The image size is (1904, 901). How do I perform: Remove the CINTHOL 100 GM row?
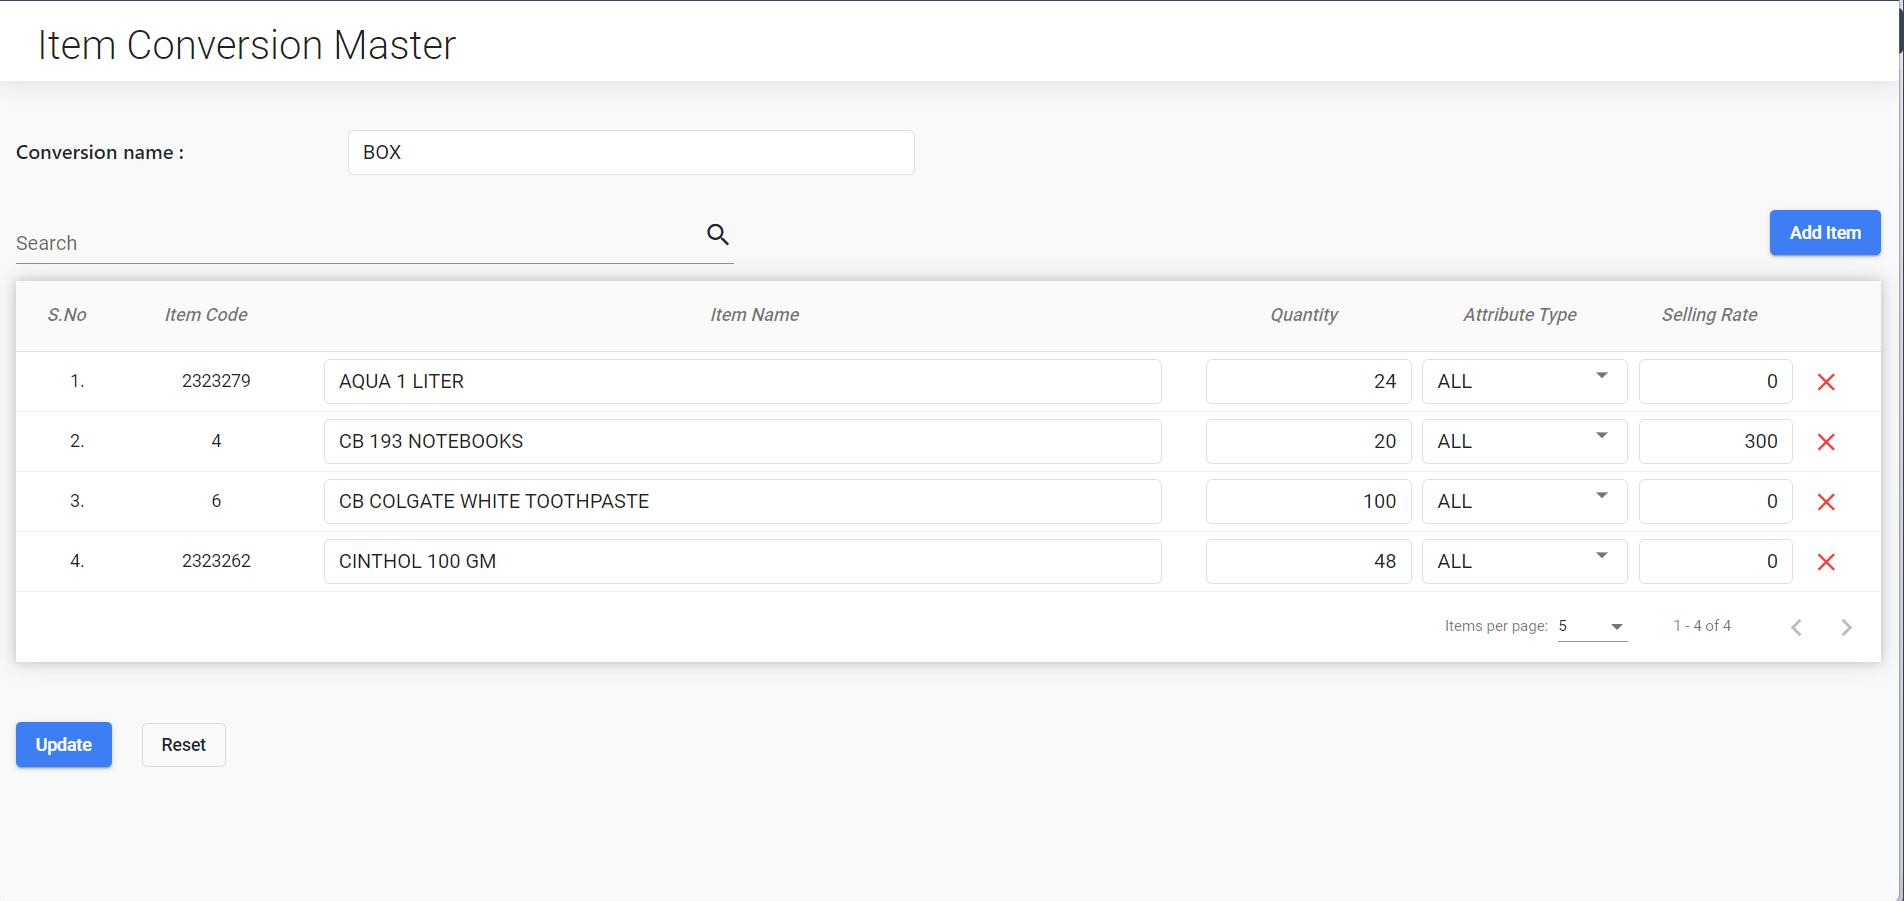1826,562
